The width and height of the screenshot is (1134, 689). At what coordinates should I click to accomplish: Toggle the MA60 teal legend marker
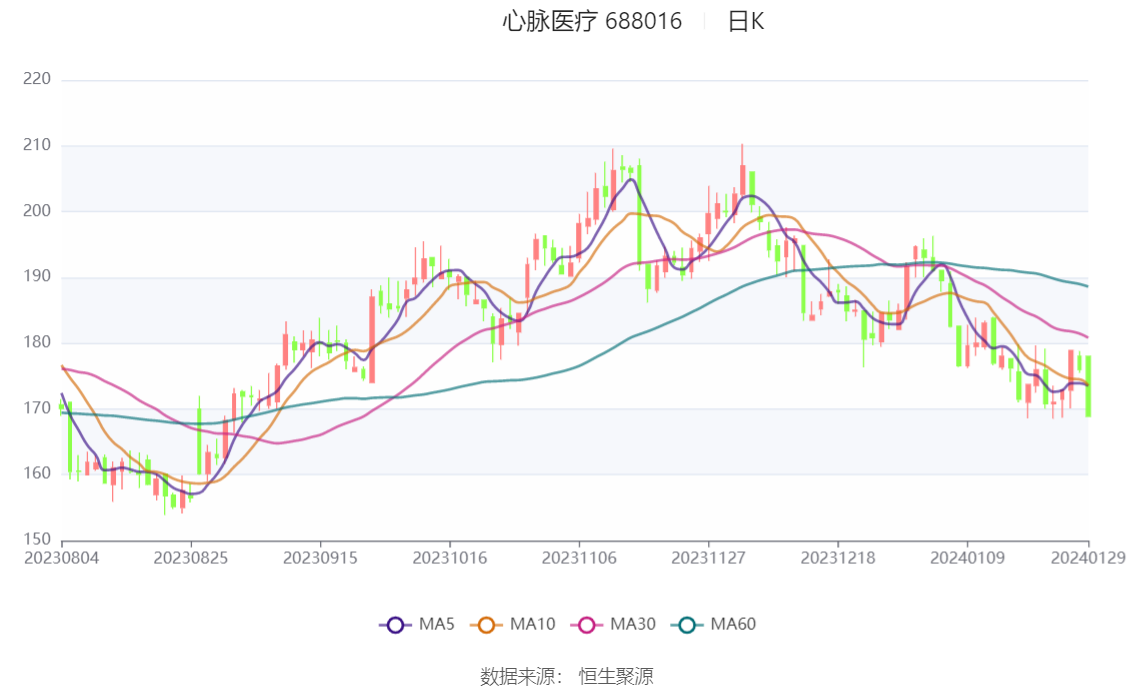coord(687,625)
